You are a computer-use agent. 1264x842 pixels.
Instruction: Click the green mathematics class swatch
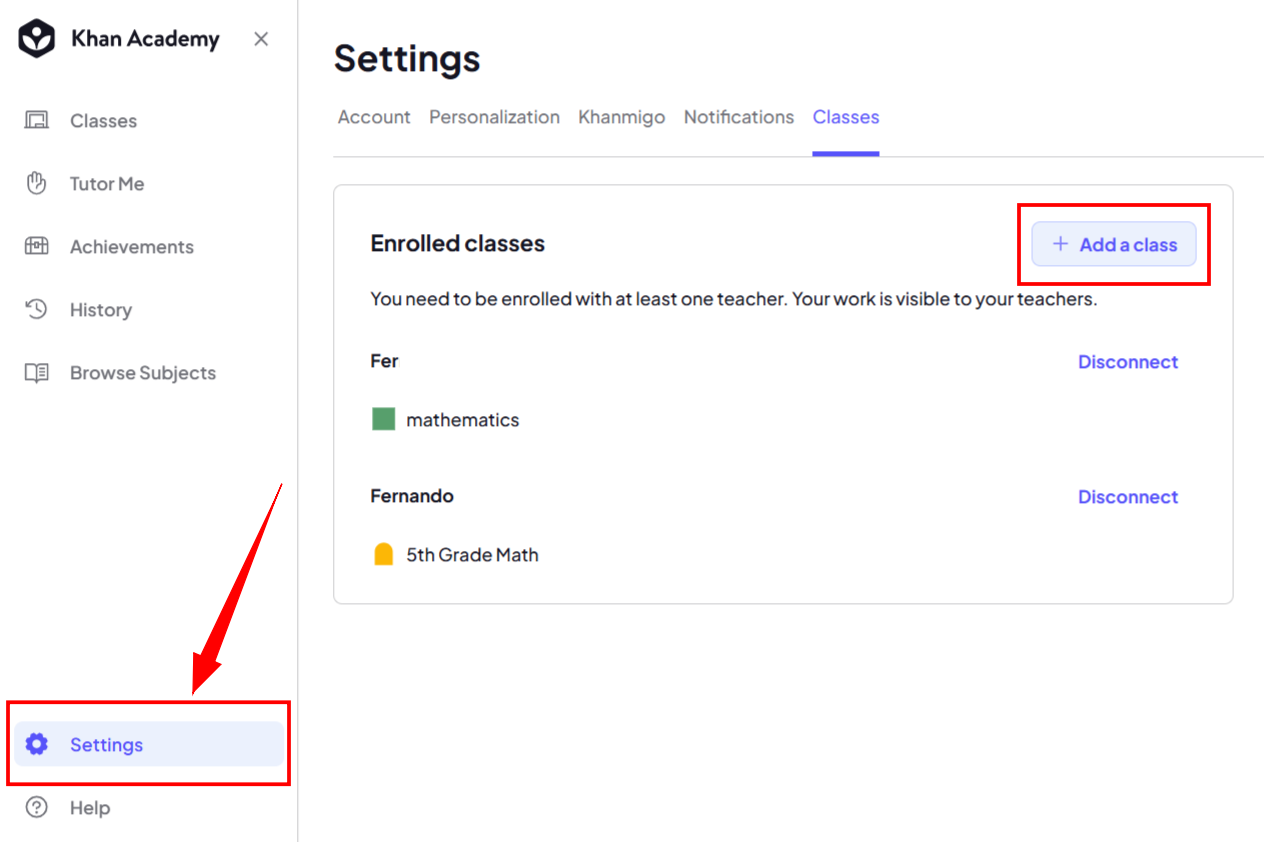[x=384, y=419]
